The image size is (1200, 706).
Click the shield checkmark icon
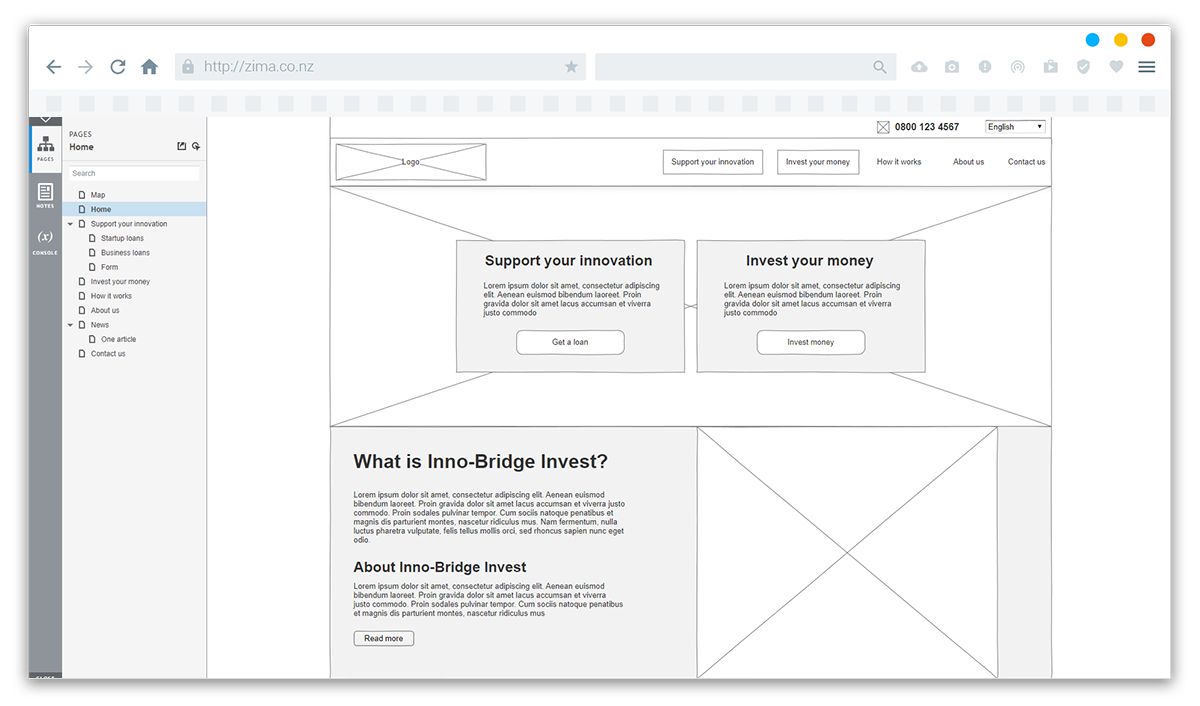coord(1083,67)
